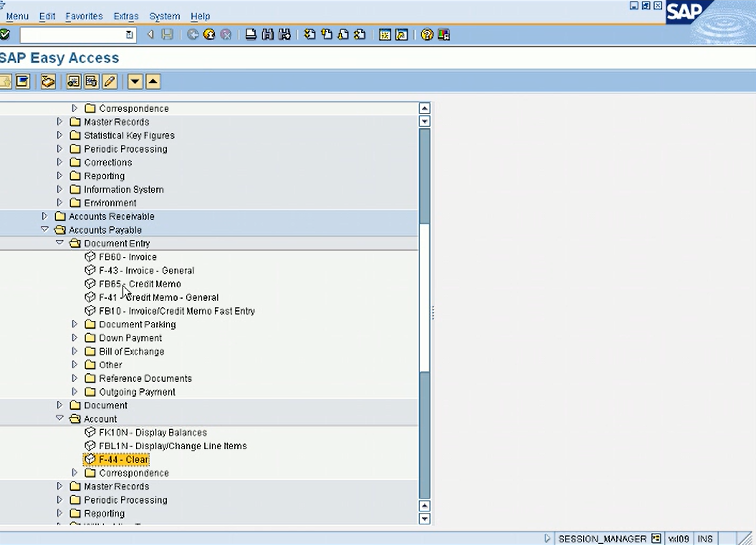
Task: Select FB65 - Credit Memo transaction
Action: coord(140,284)
